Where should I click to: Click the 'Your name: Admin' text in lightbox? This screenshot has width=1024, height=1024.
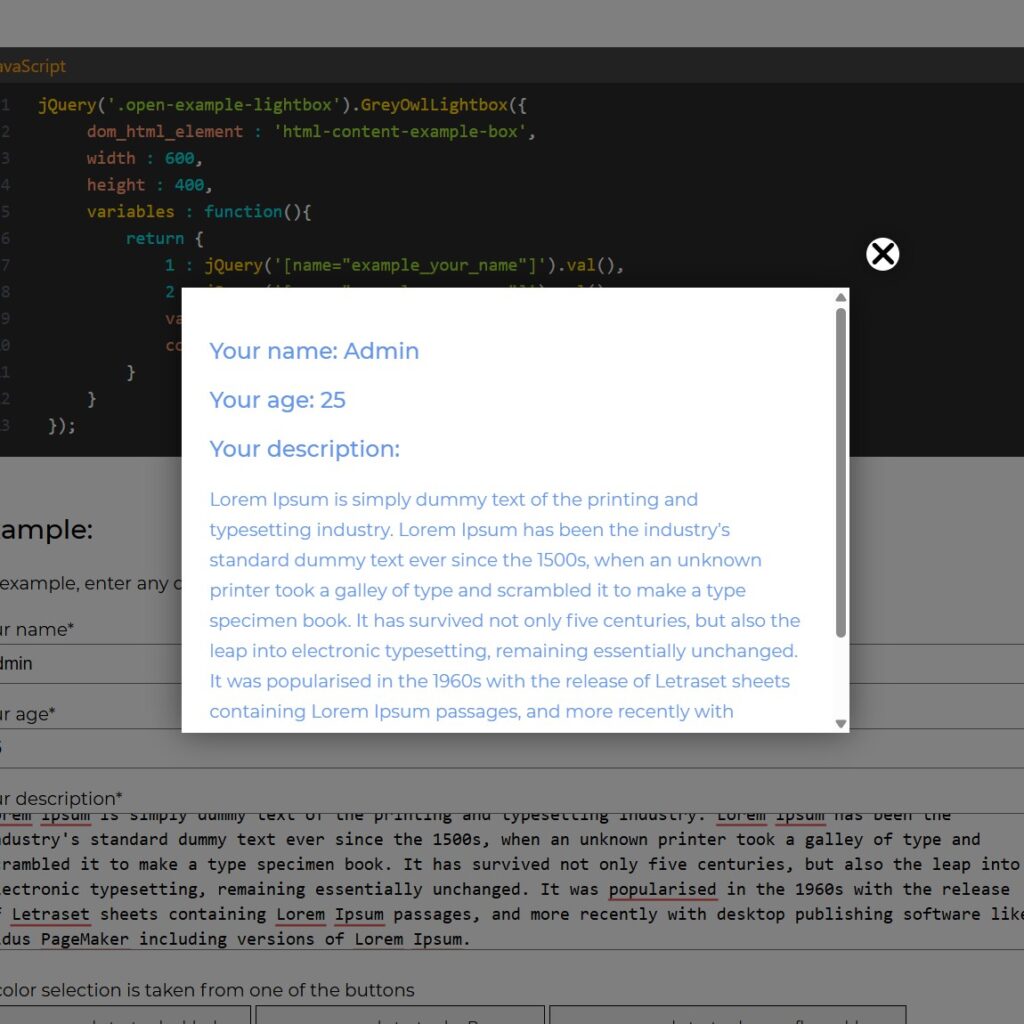(x=314, y=351)
